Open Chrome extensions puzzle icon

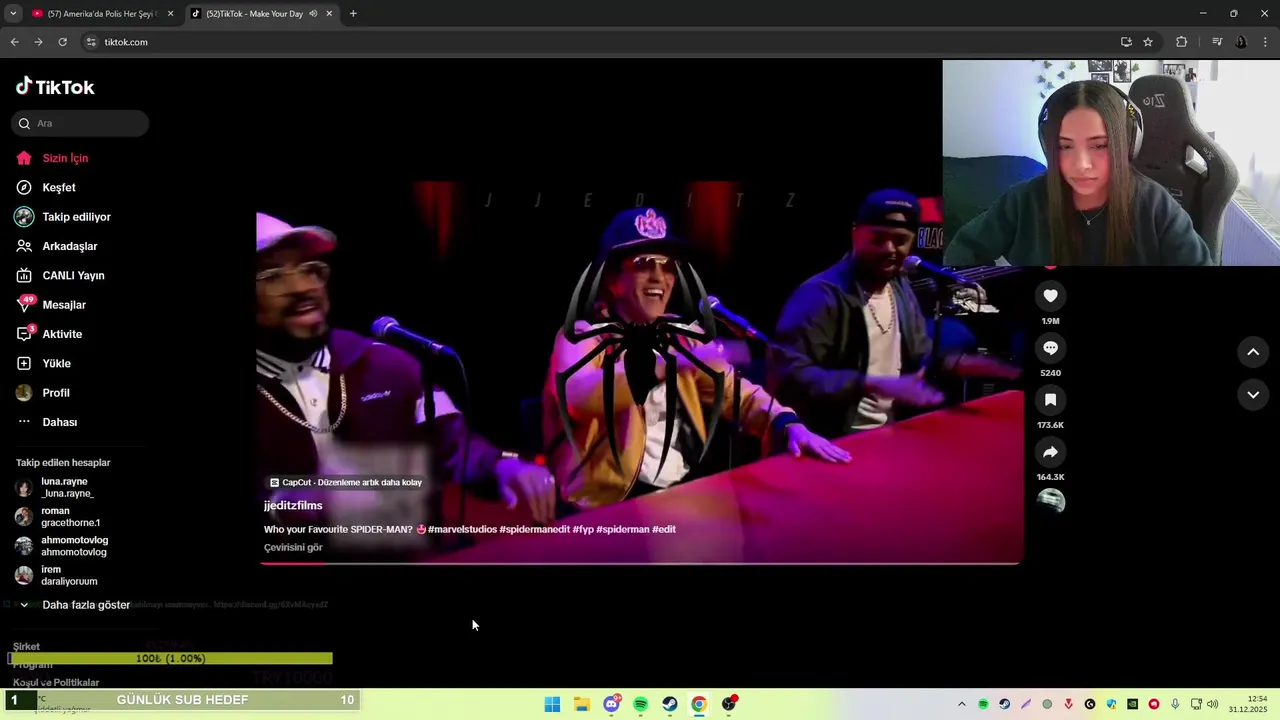coord(1181,42)
